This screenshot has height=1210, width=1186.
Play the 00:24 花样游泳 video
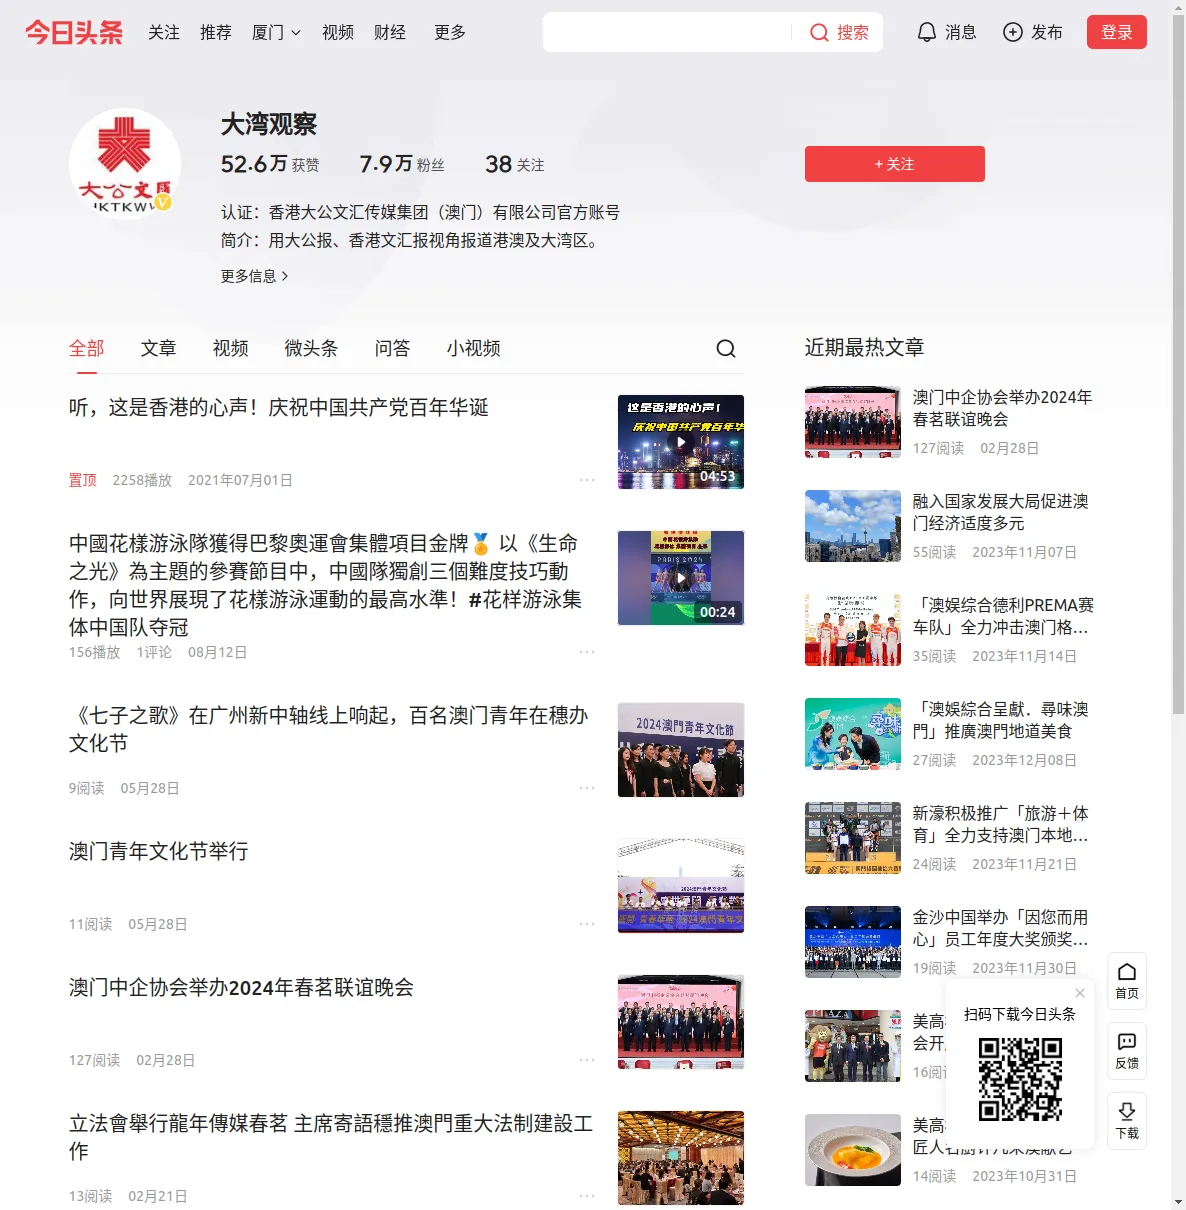[x=681, y=578]
